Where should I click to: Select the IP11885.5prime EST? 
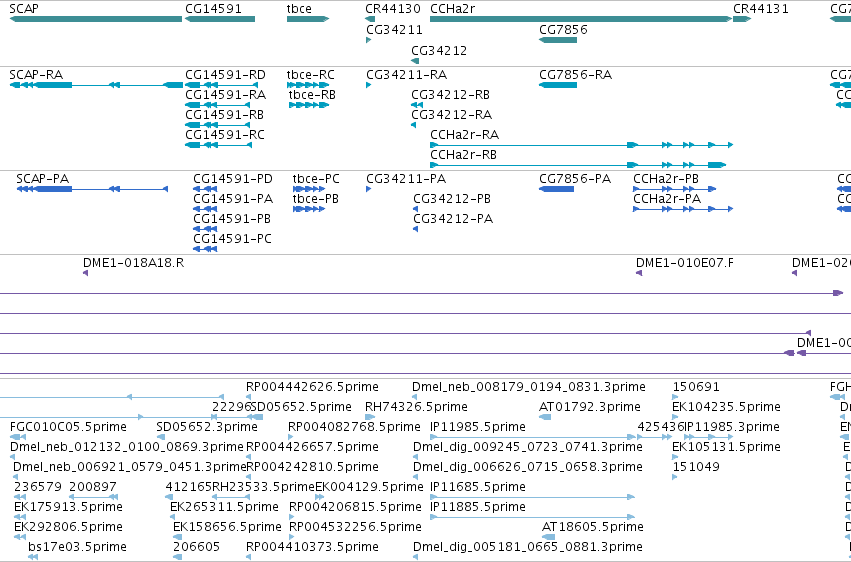[532, 518]
